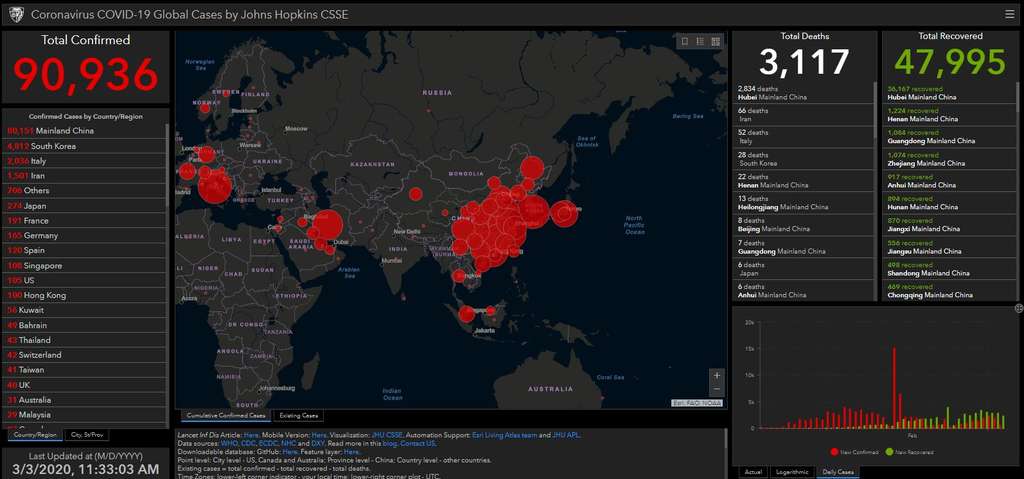Show the Existing Cases map tab
This screenshot has width=1024, height=479.
tap(297, 415)
